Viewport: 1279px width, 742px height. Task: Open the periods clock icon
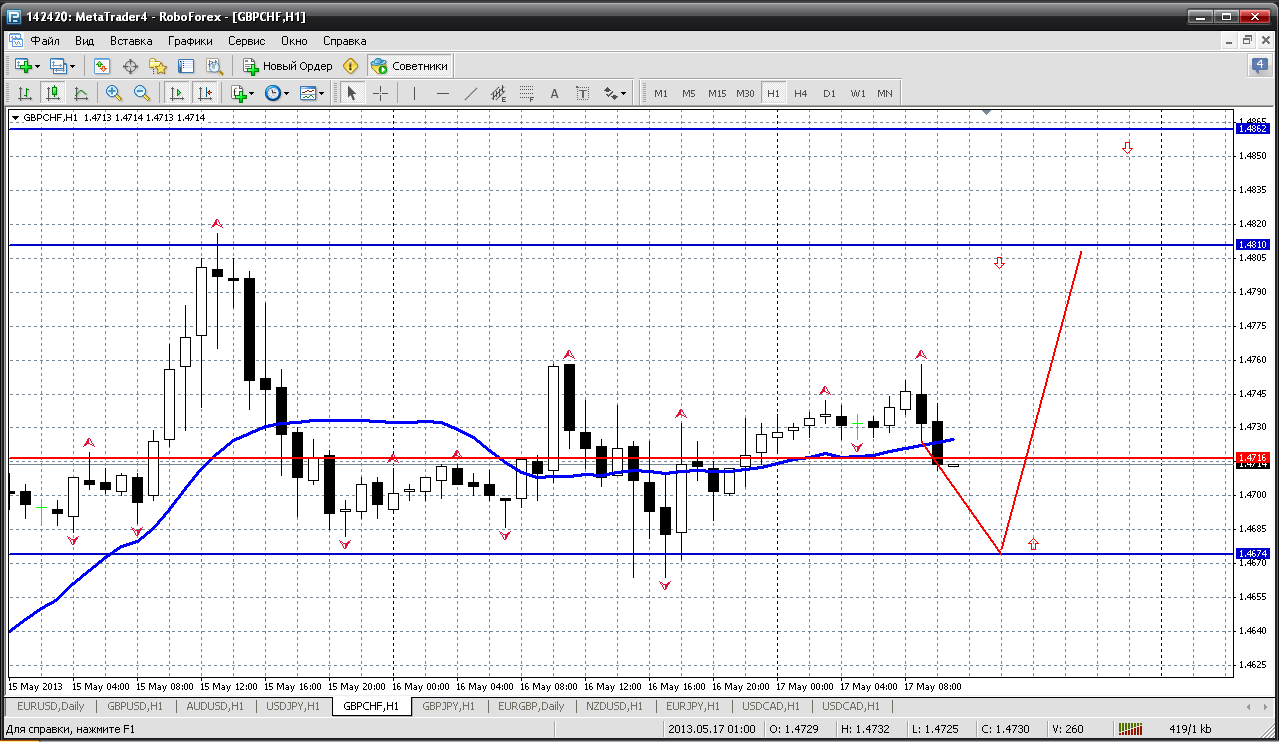pyautogui.click(x=273, y=93)
